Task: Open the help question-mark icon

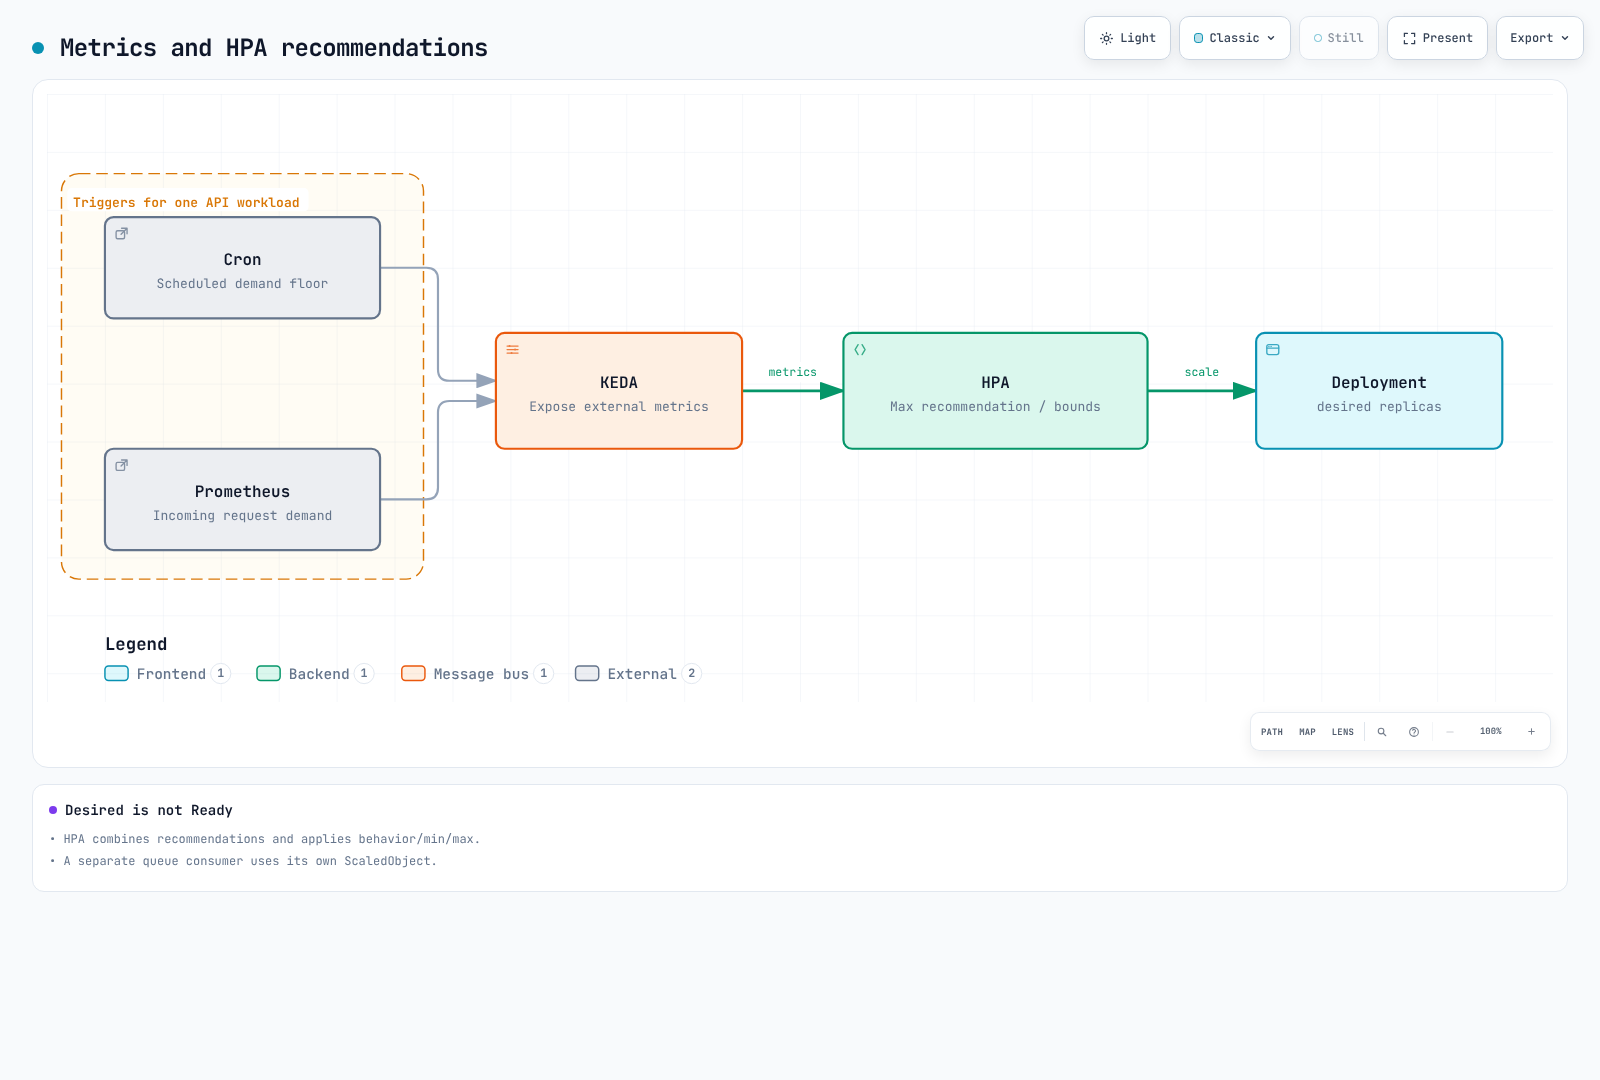Action: coord(1414,732)
